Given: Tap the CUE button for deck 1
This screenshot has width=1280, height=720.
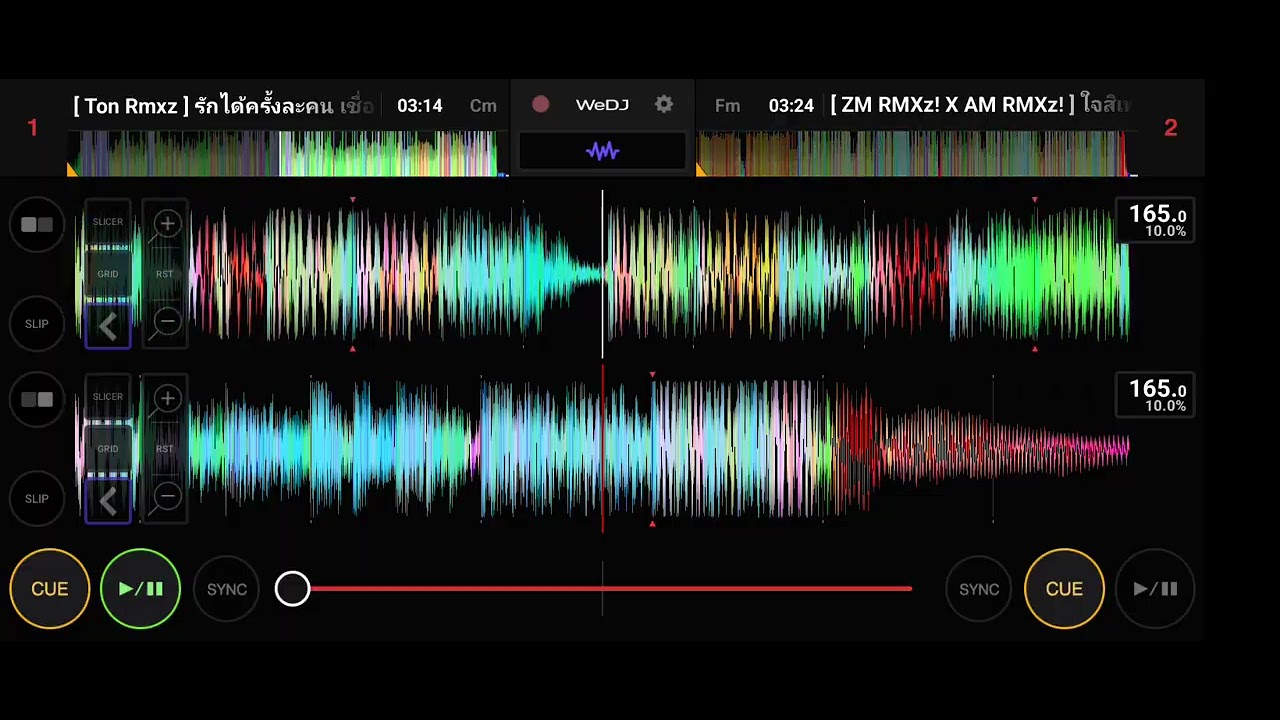Looking at the screenshot, I should point(50,589).
